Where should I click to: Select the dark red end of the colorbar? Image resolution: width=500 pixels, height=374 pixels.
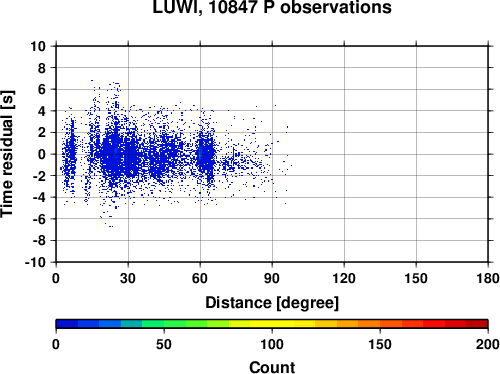tap(477, 324)
